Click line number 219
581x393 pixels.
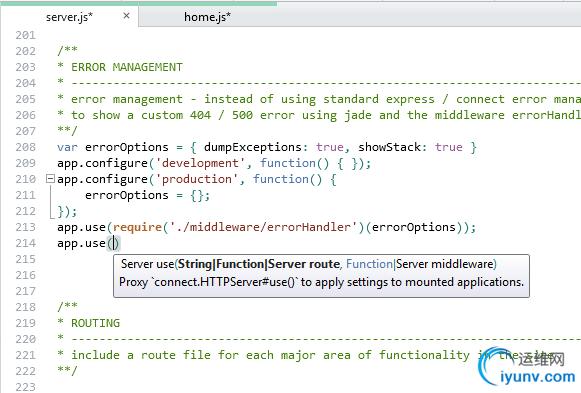[x=26, y=323]
